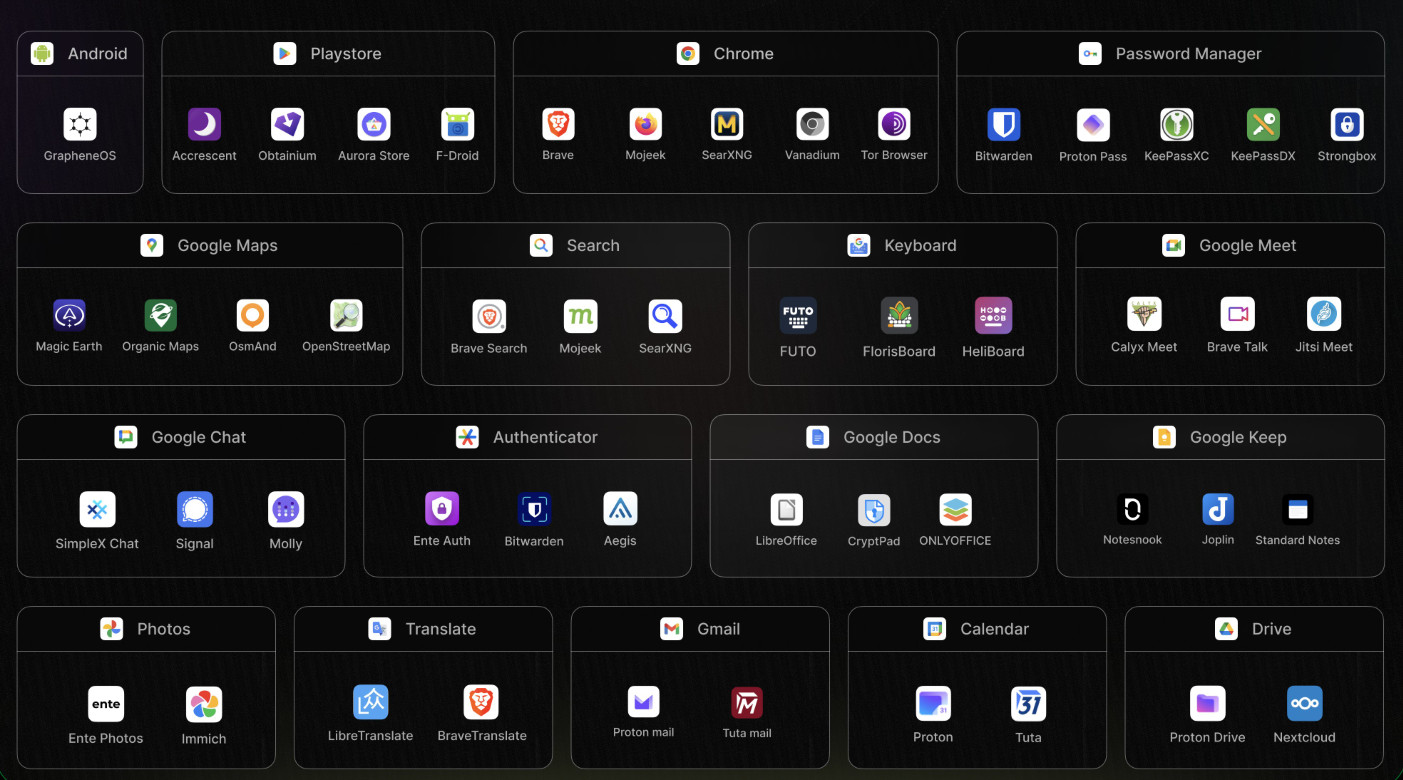Select the Password Manager header label

click(x=1189, y=54)
